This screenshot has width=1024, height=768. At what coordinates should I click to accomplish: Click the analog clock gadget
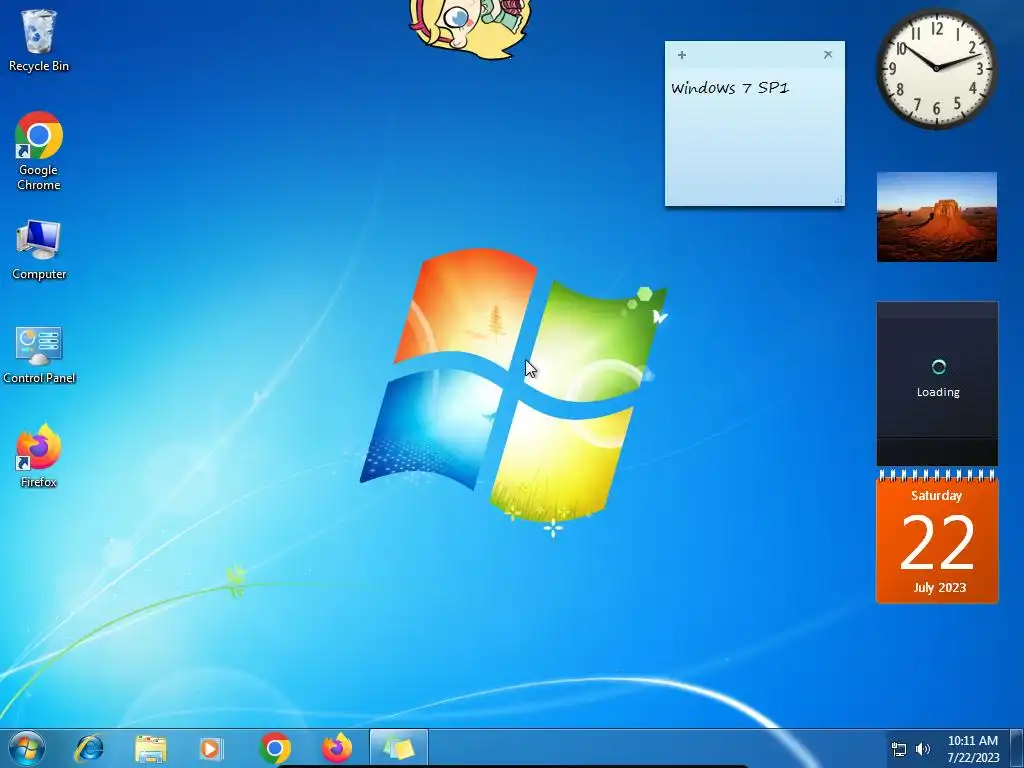[x=936, y=68]
